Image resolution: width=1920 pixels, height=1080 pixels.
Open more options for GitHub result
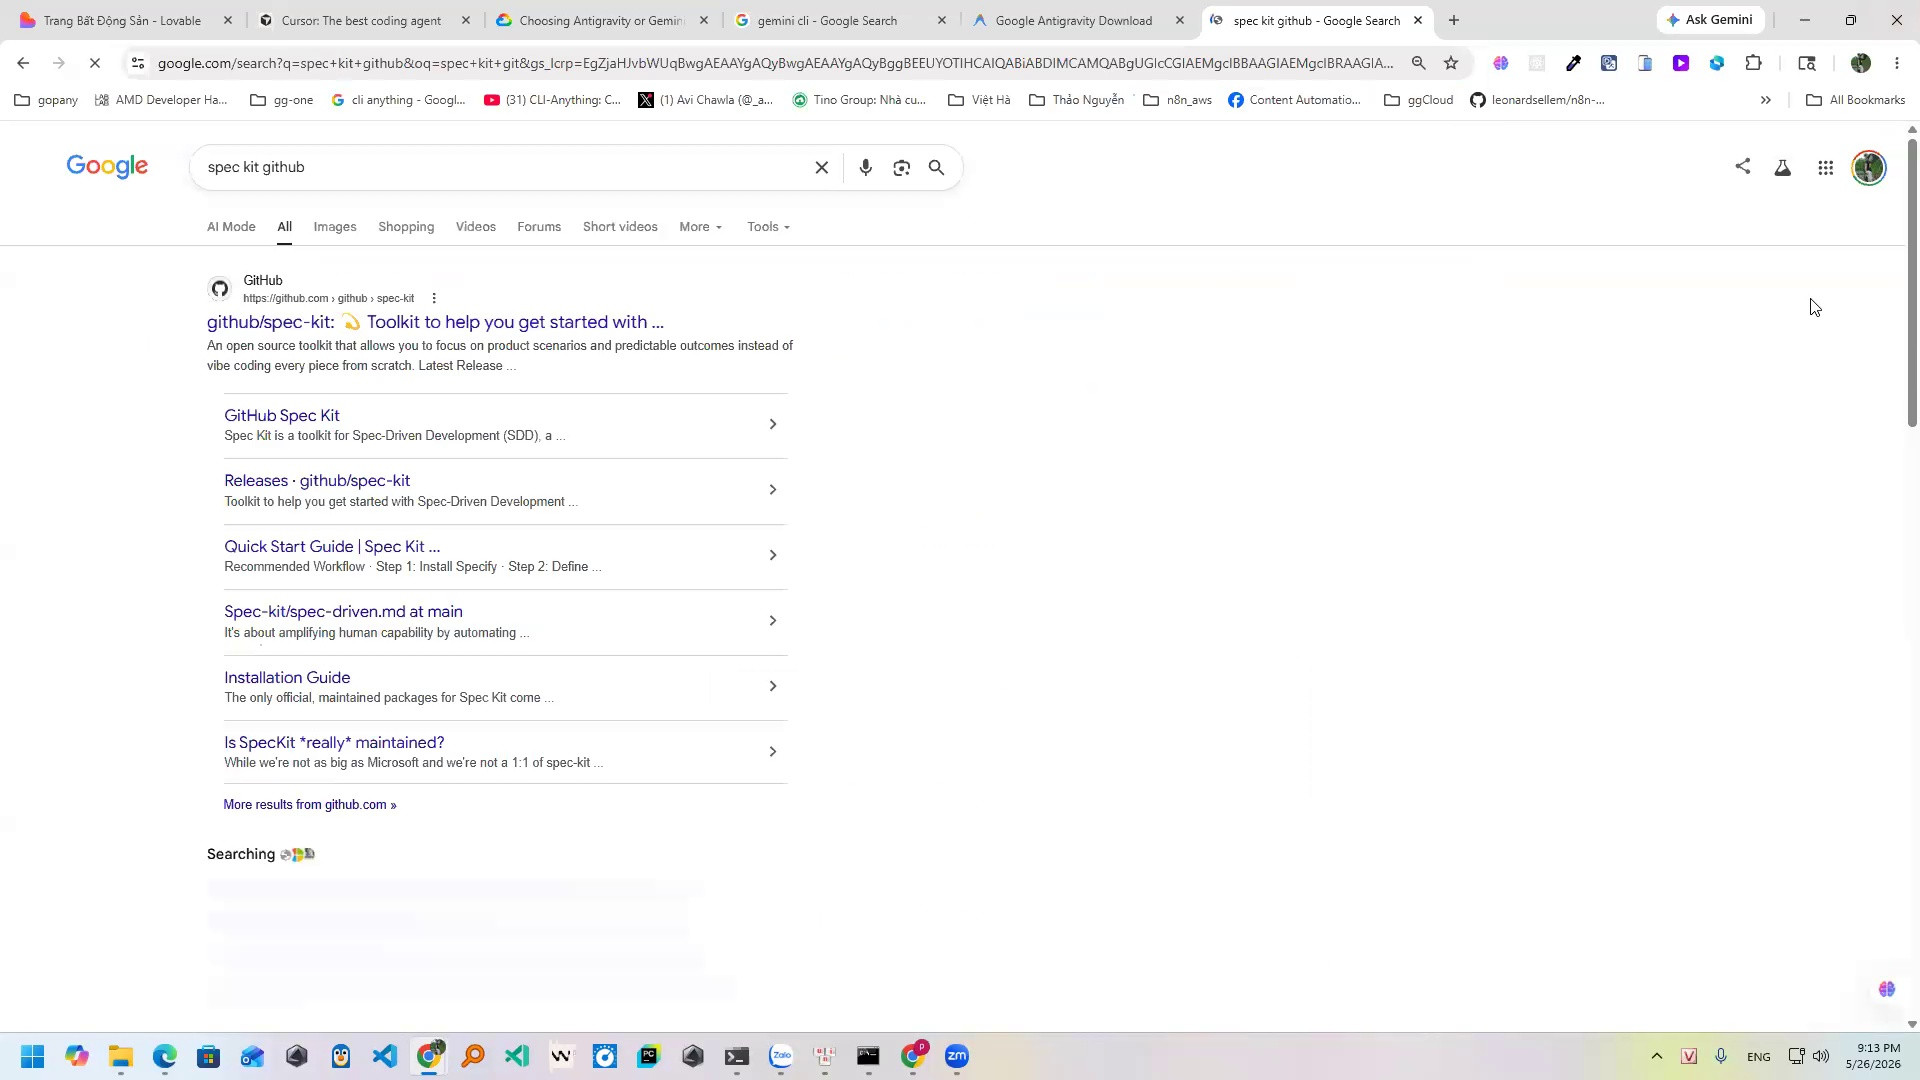[434, 298]
